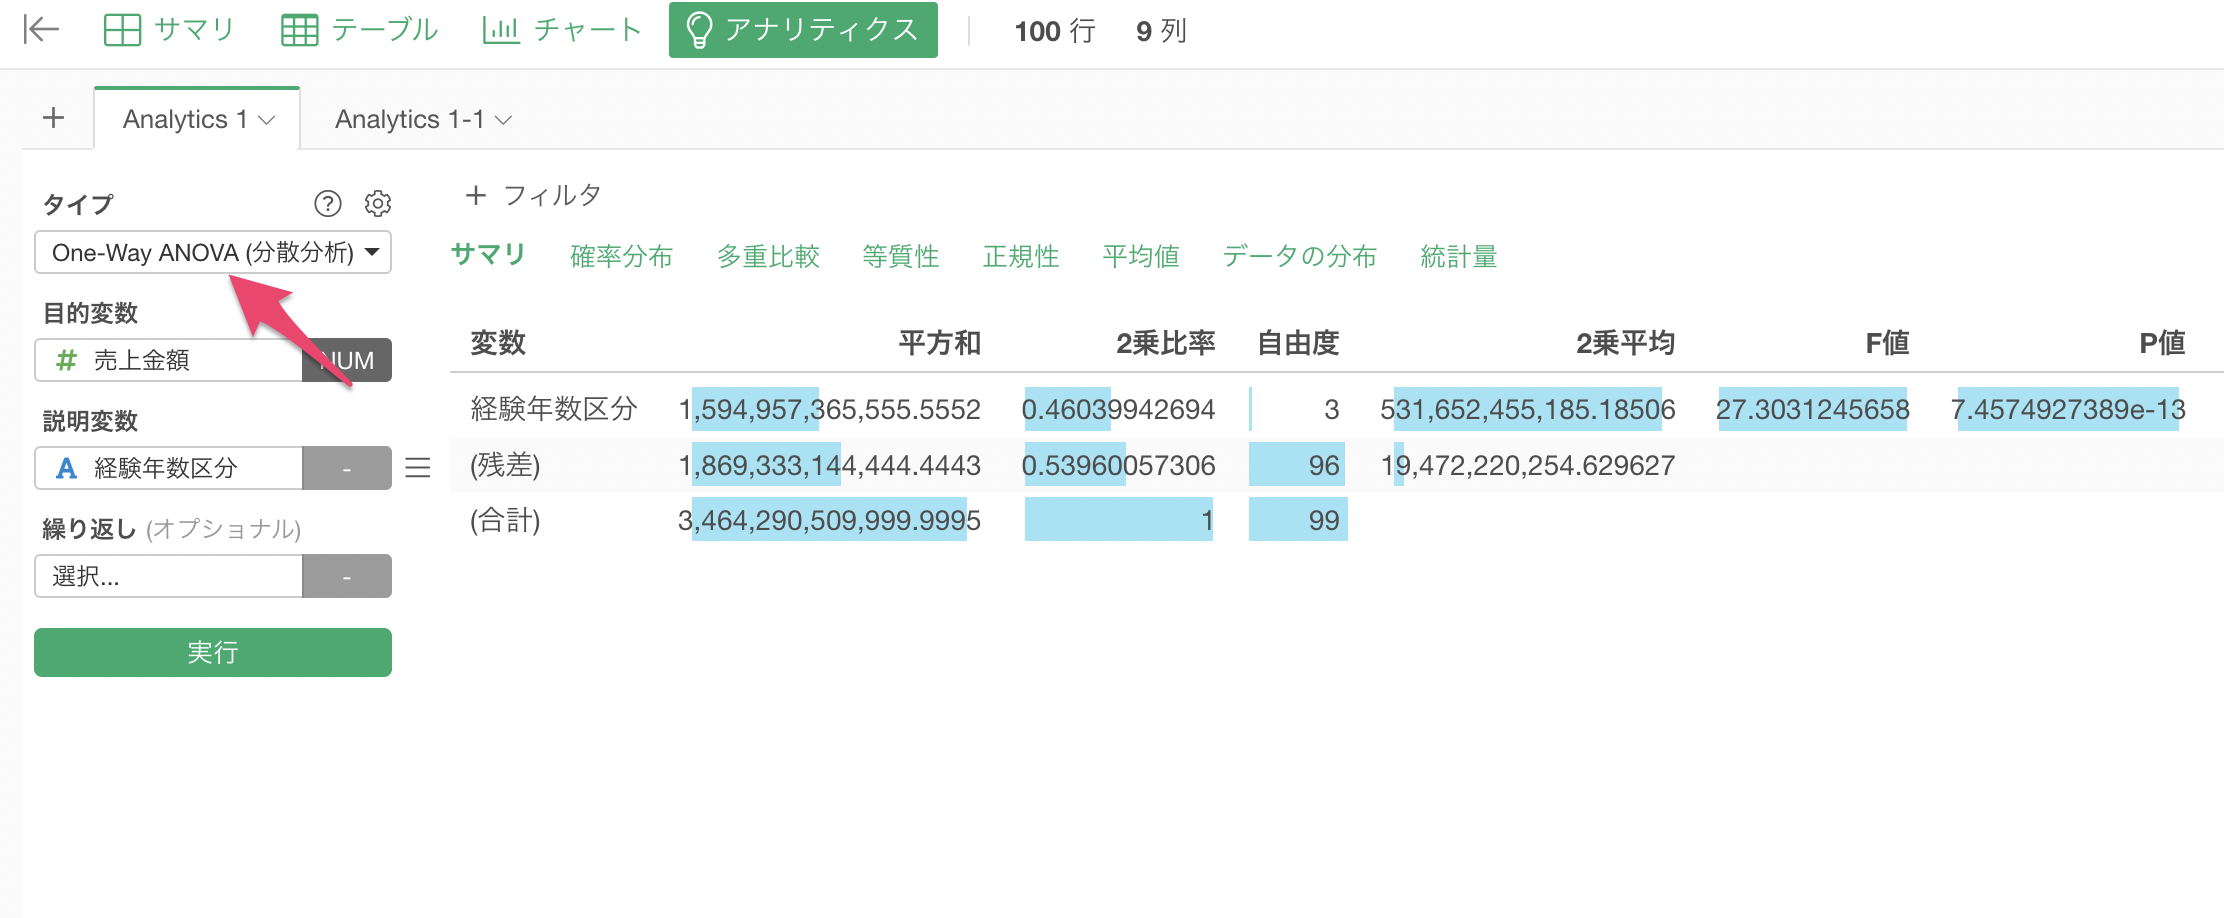Click the 繰り返し 選択... field
The width and height of the screenshot is (2224, 918).
click(169, 576)
